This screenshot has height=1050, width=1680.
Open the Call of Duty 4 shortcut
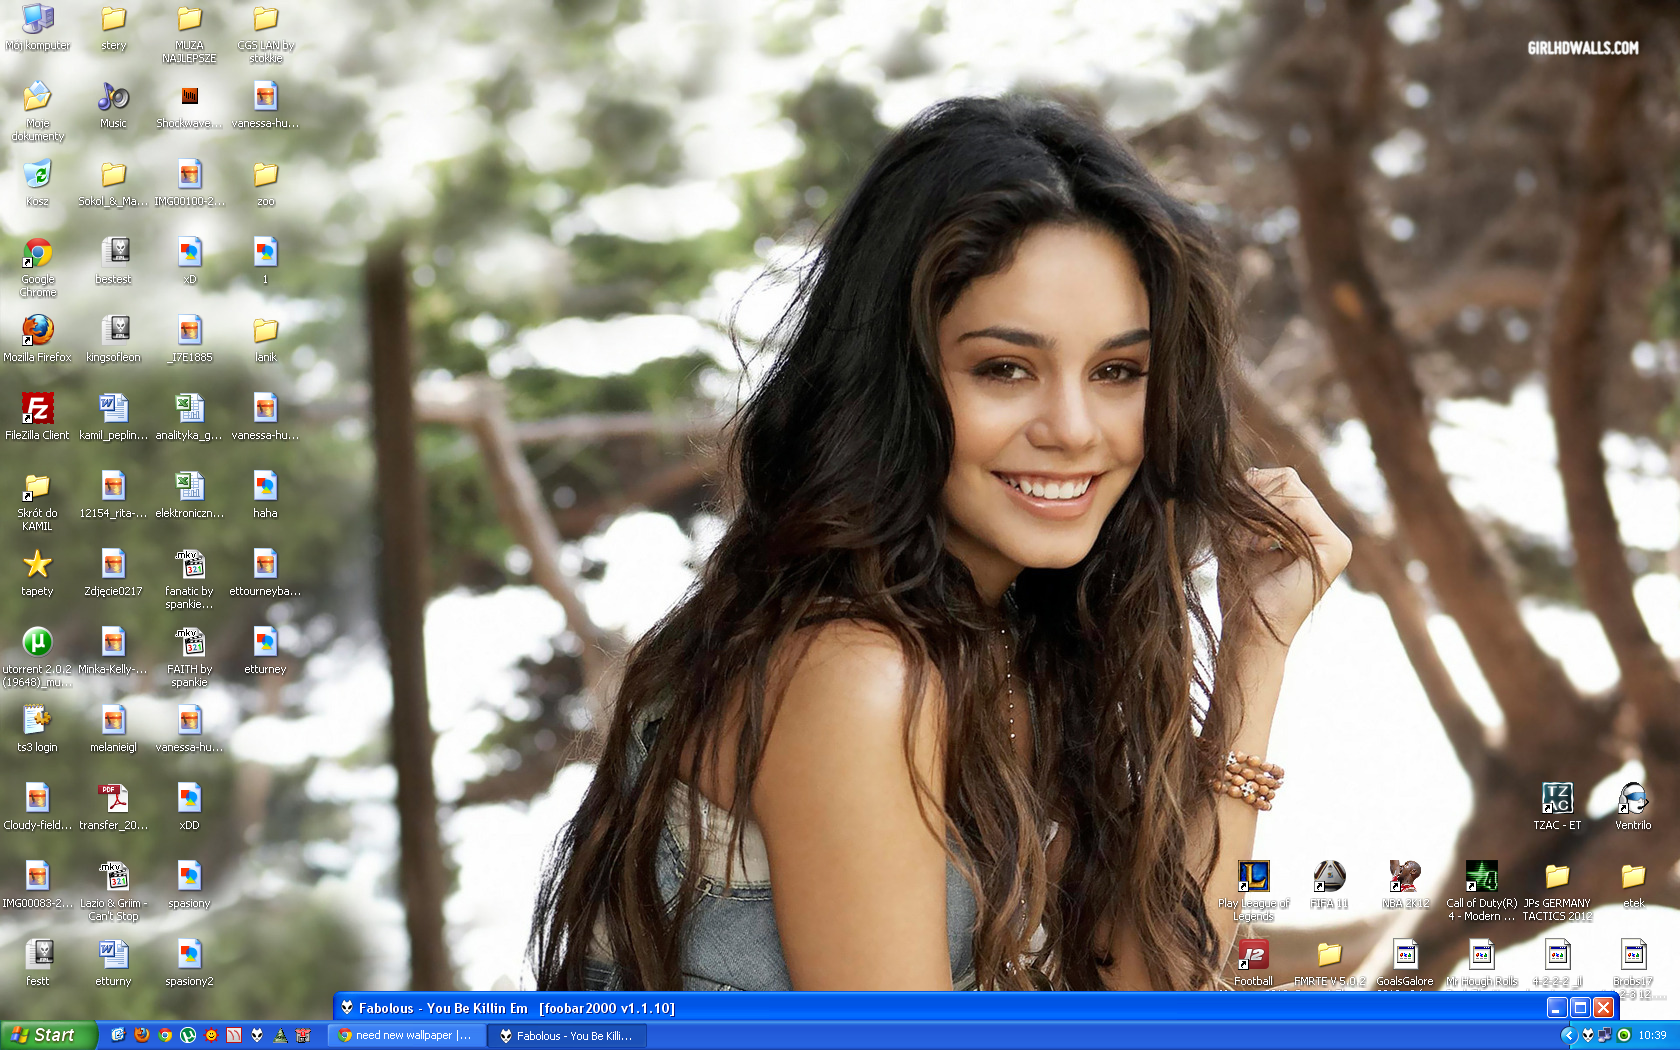coord(1481,877)
